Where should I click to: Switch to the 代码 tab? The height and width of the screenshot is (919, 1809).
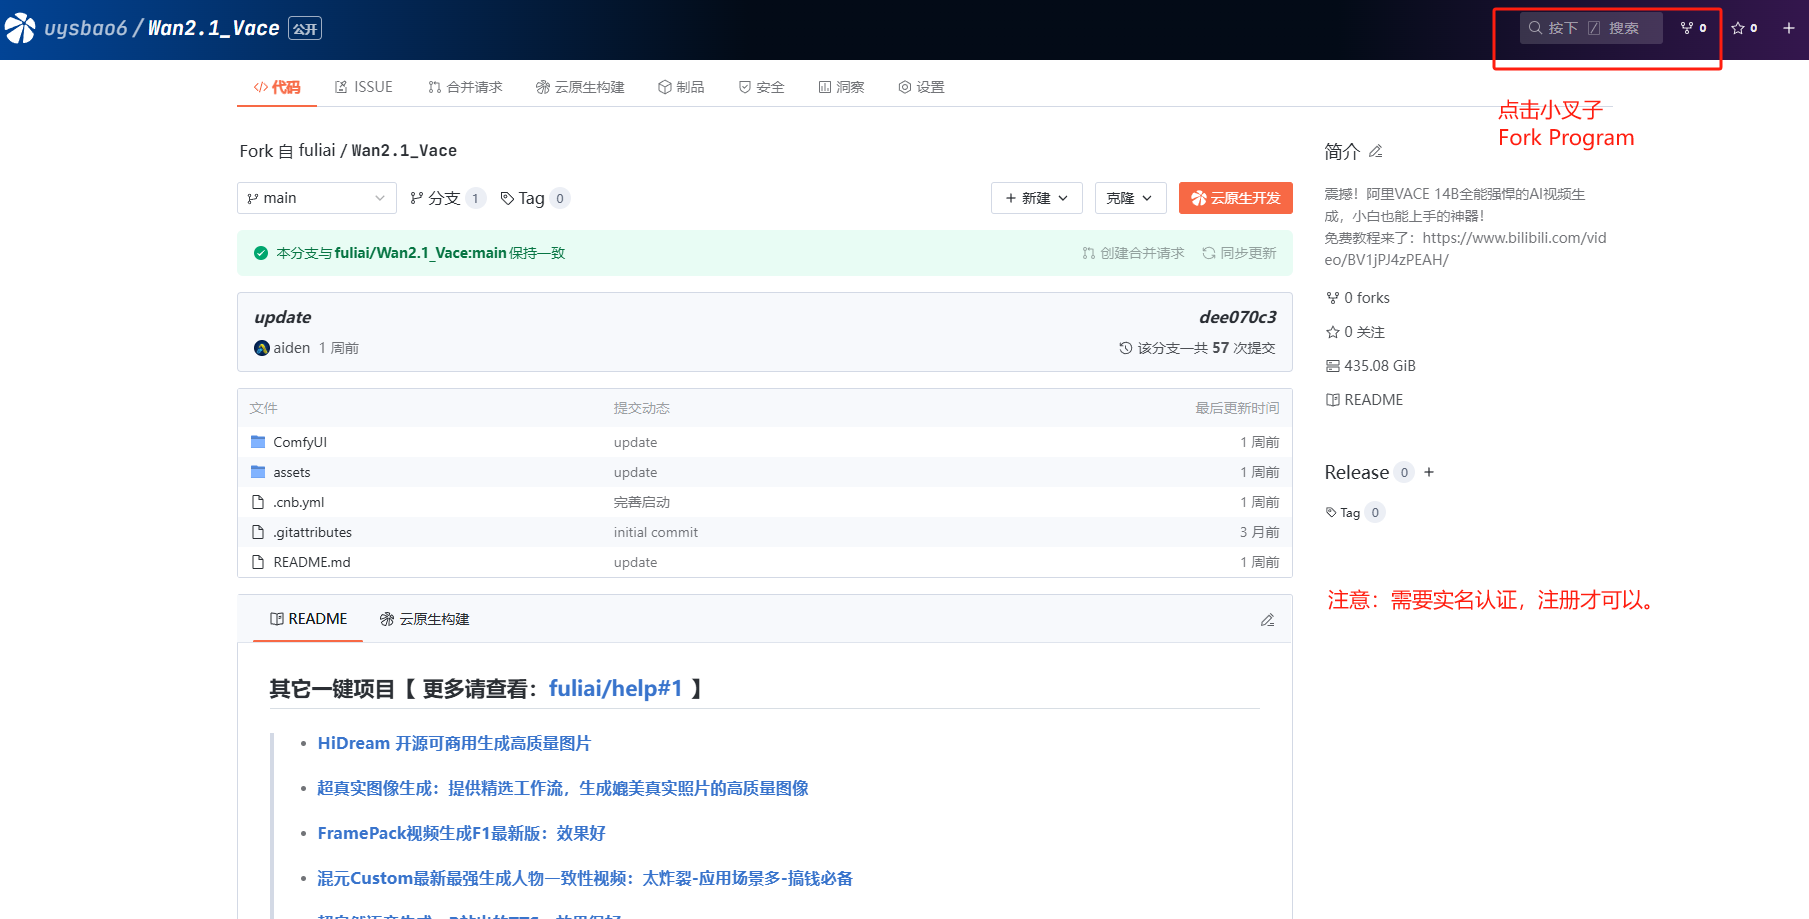click(x=277, y=87)
